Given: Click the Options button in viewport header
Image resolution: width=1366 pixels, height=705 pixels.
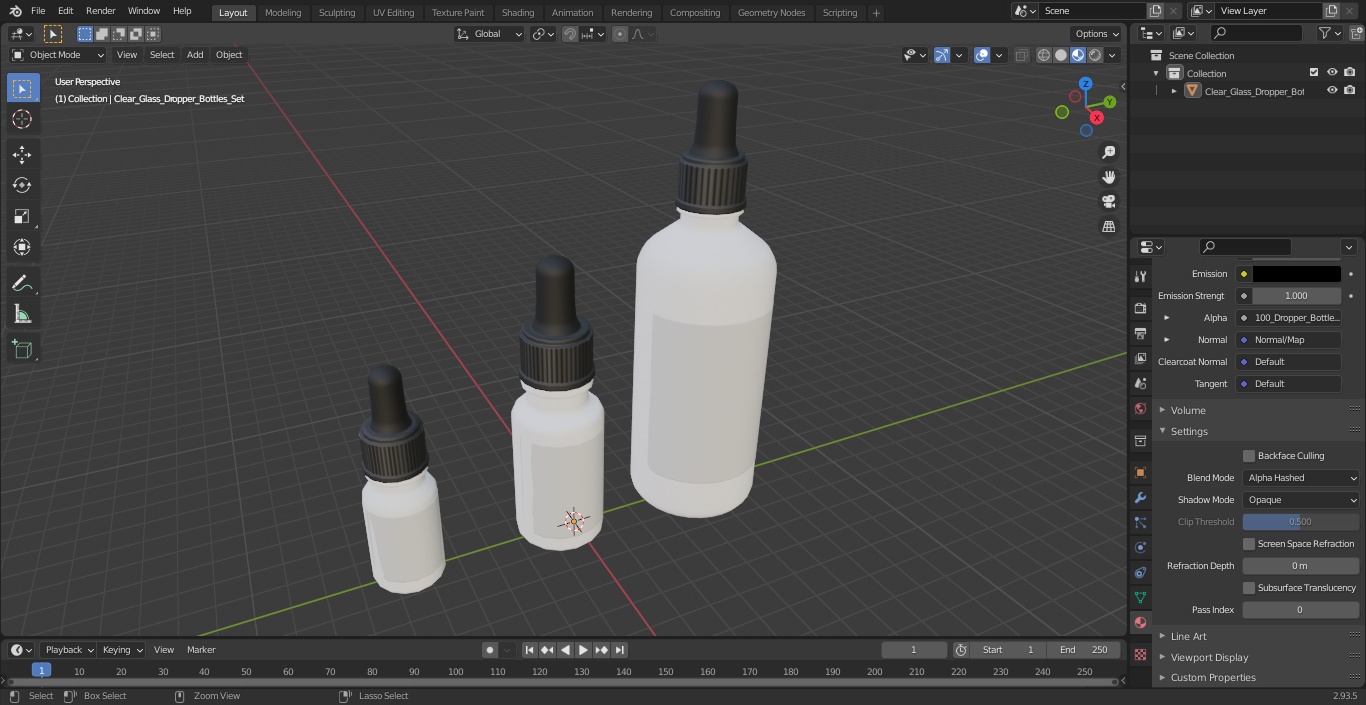Looking at the screenshot, I should 1098,34.
